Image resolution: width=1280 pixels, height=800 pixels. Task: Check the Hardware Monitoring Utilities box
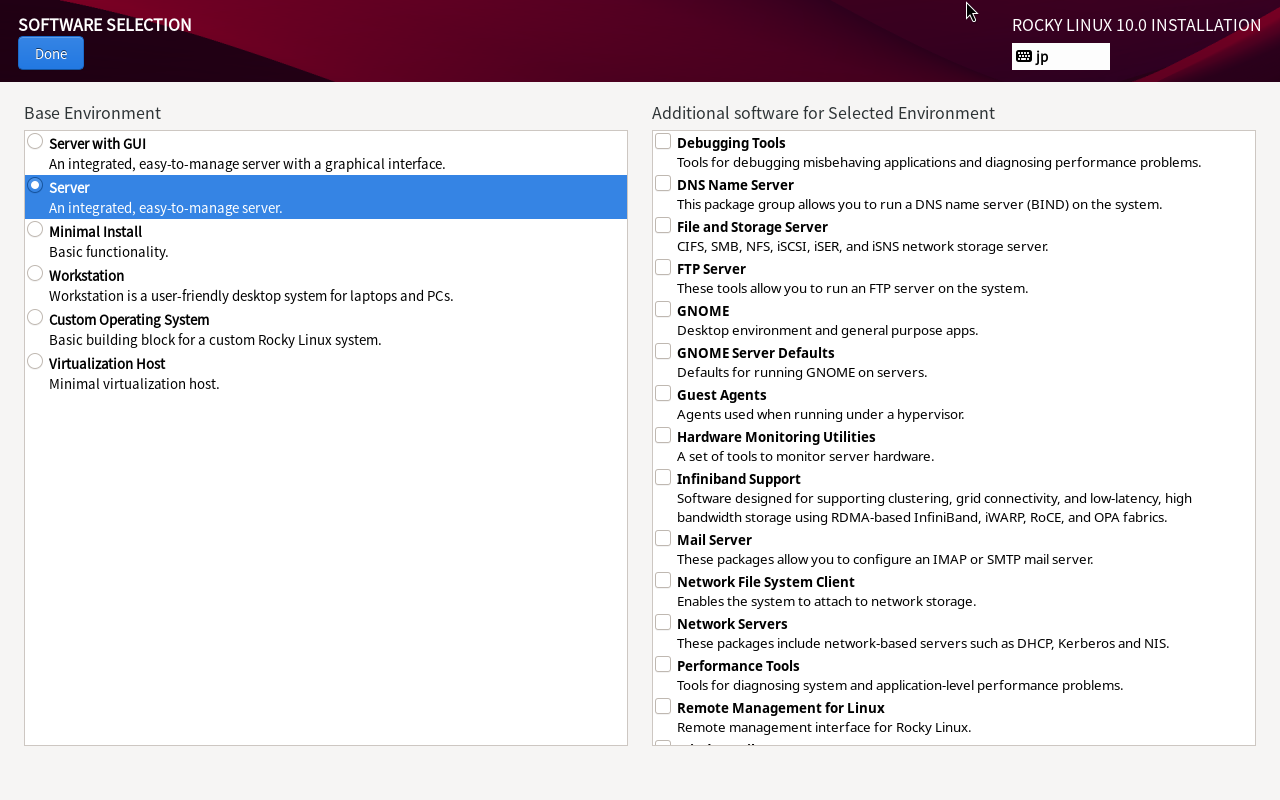click(663, 435)
